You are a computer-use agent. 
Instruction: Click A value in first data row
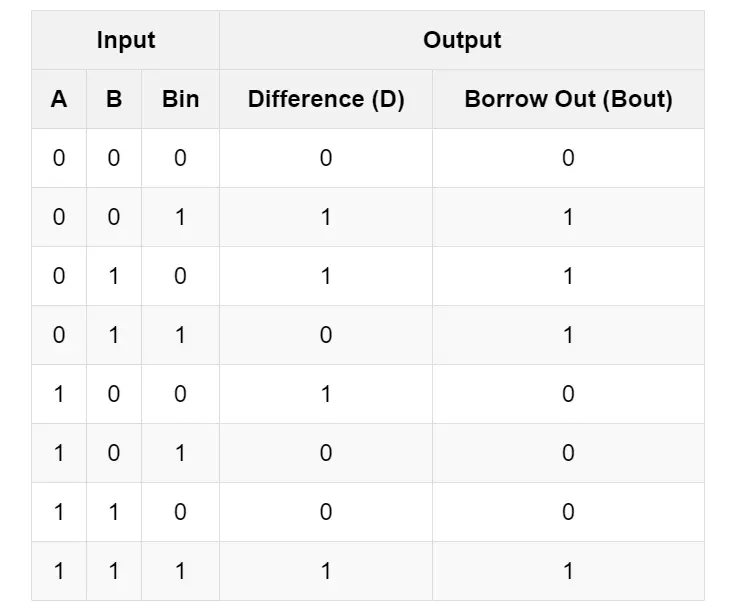[59, 158]
